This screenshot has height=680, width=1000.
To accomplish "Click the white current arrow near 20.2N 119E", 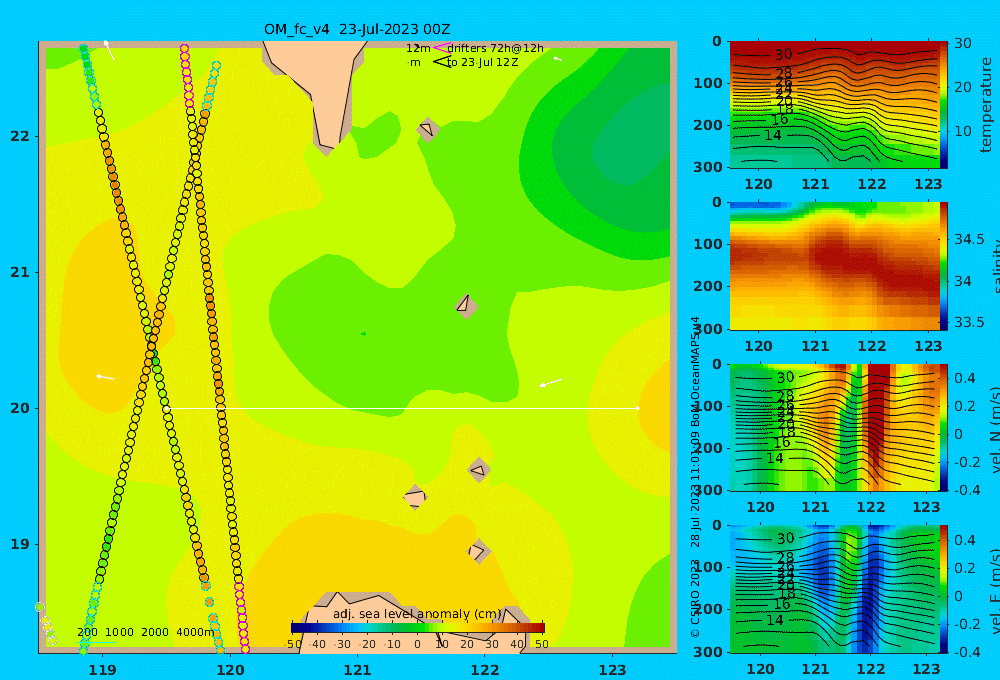I will point(105,377).
